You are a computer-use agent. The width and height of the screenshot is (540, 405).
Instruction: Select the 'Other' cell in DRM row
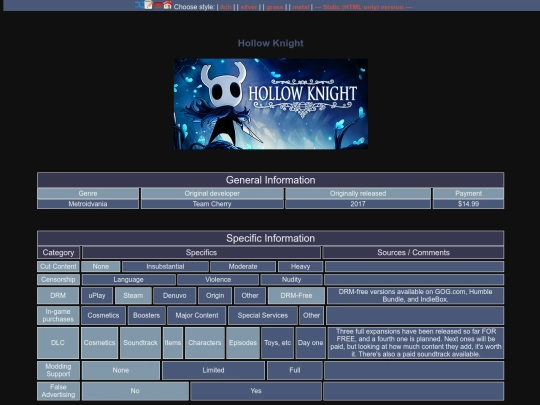tap(250, 295)
